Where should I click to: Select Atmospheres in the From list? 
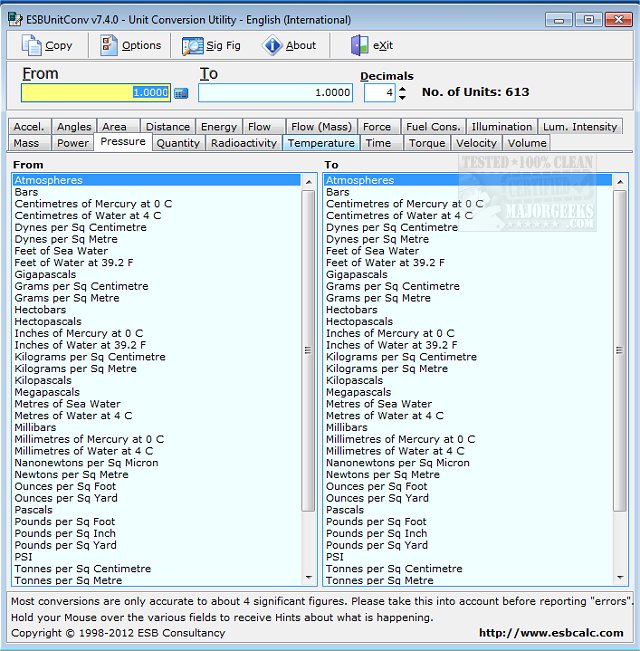pyautogui.click(x=156, y=180)
